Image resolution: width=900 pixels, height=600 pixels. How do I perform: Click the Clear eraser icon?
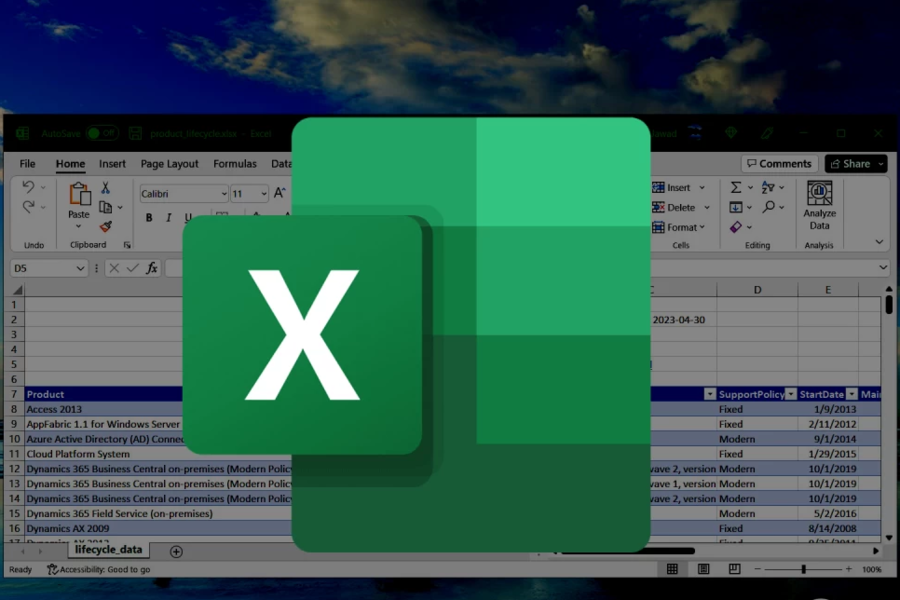tap(736, 227)
